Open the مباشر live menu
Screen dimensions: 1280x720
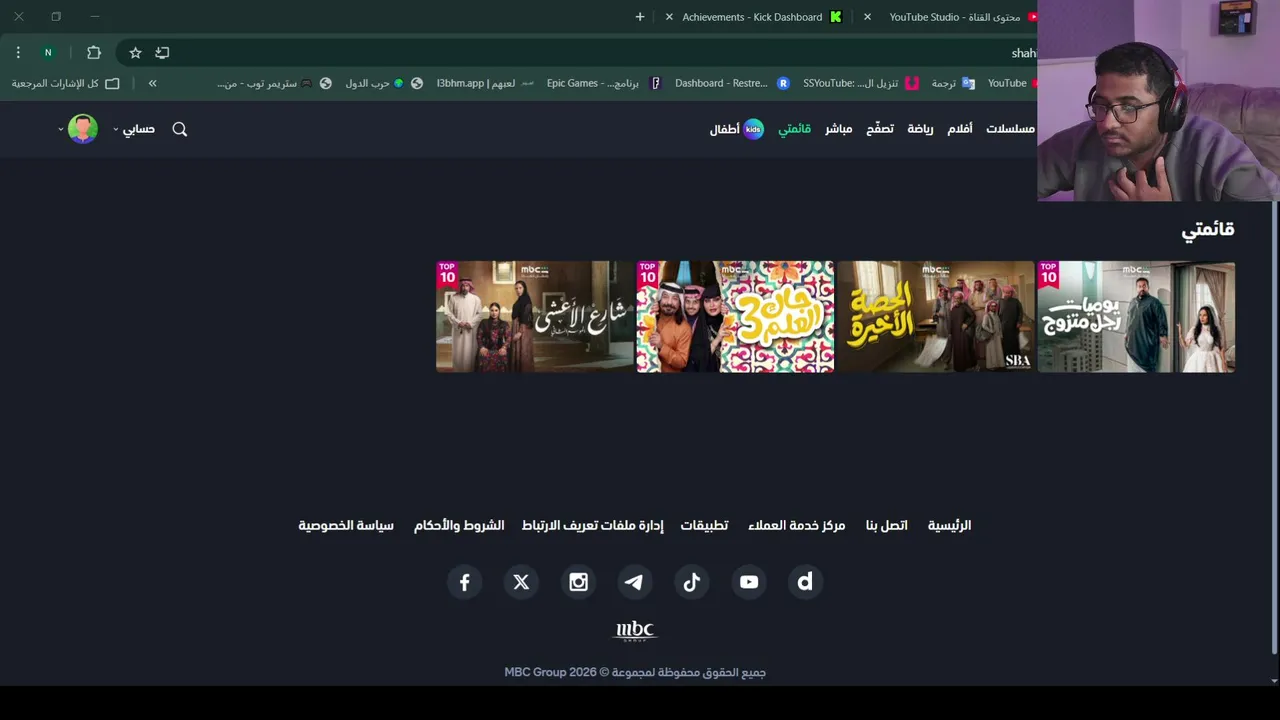839,129
